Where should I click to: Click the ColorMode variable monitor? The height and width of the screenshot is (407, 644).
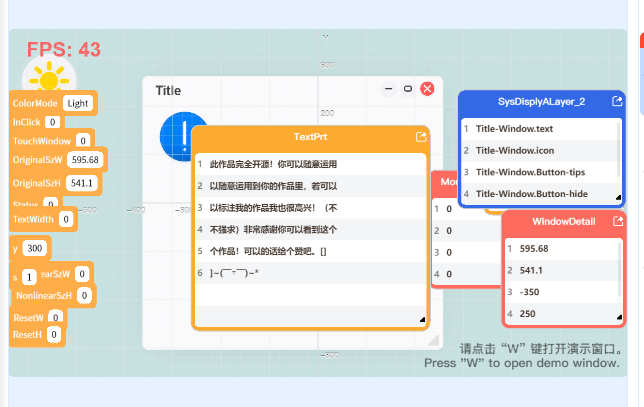pos(53,103)
